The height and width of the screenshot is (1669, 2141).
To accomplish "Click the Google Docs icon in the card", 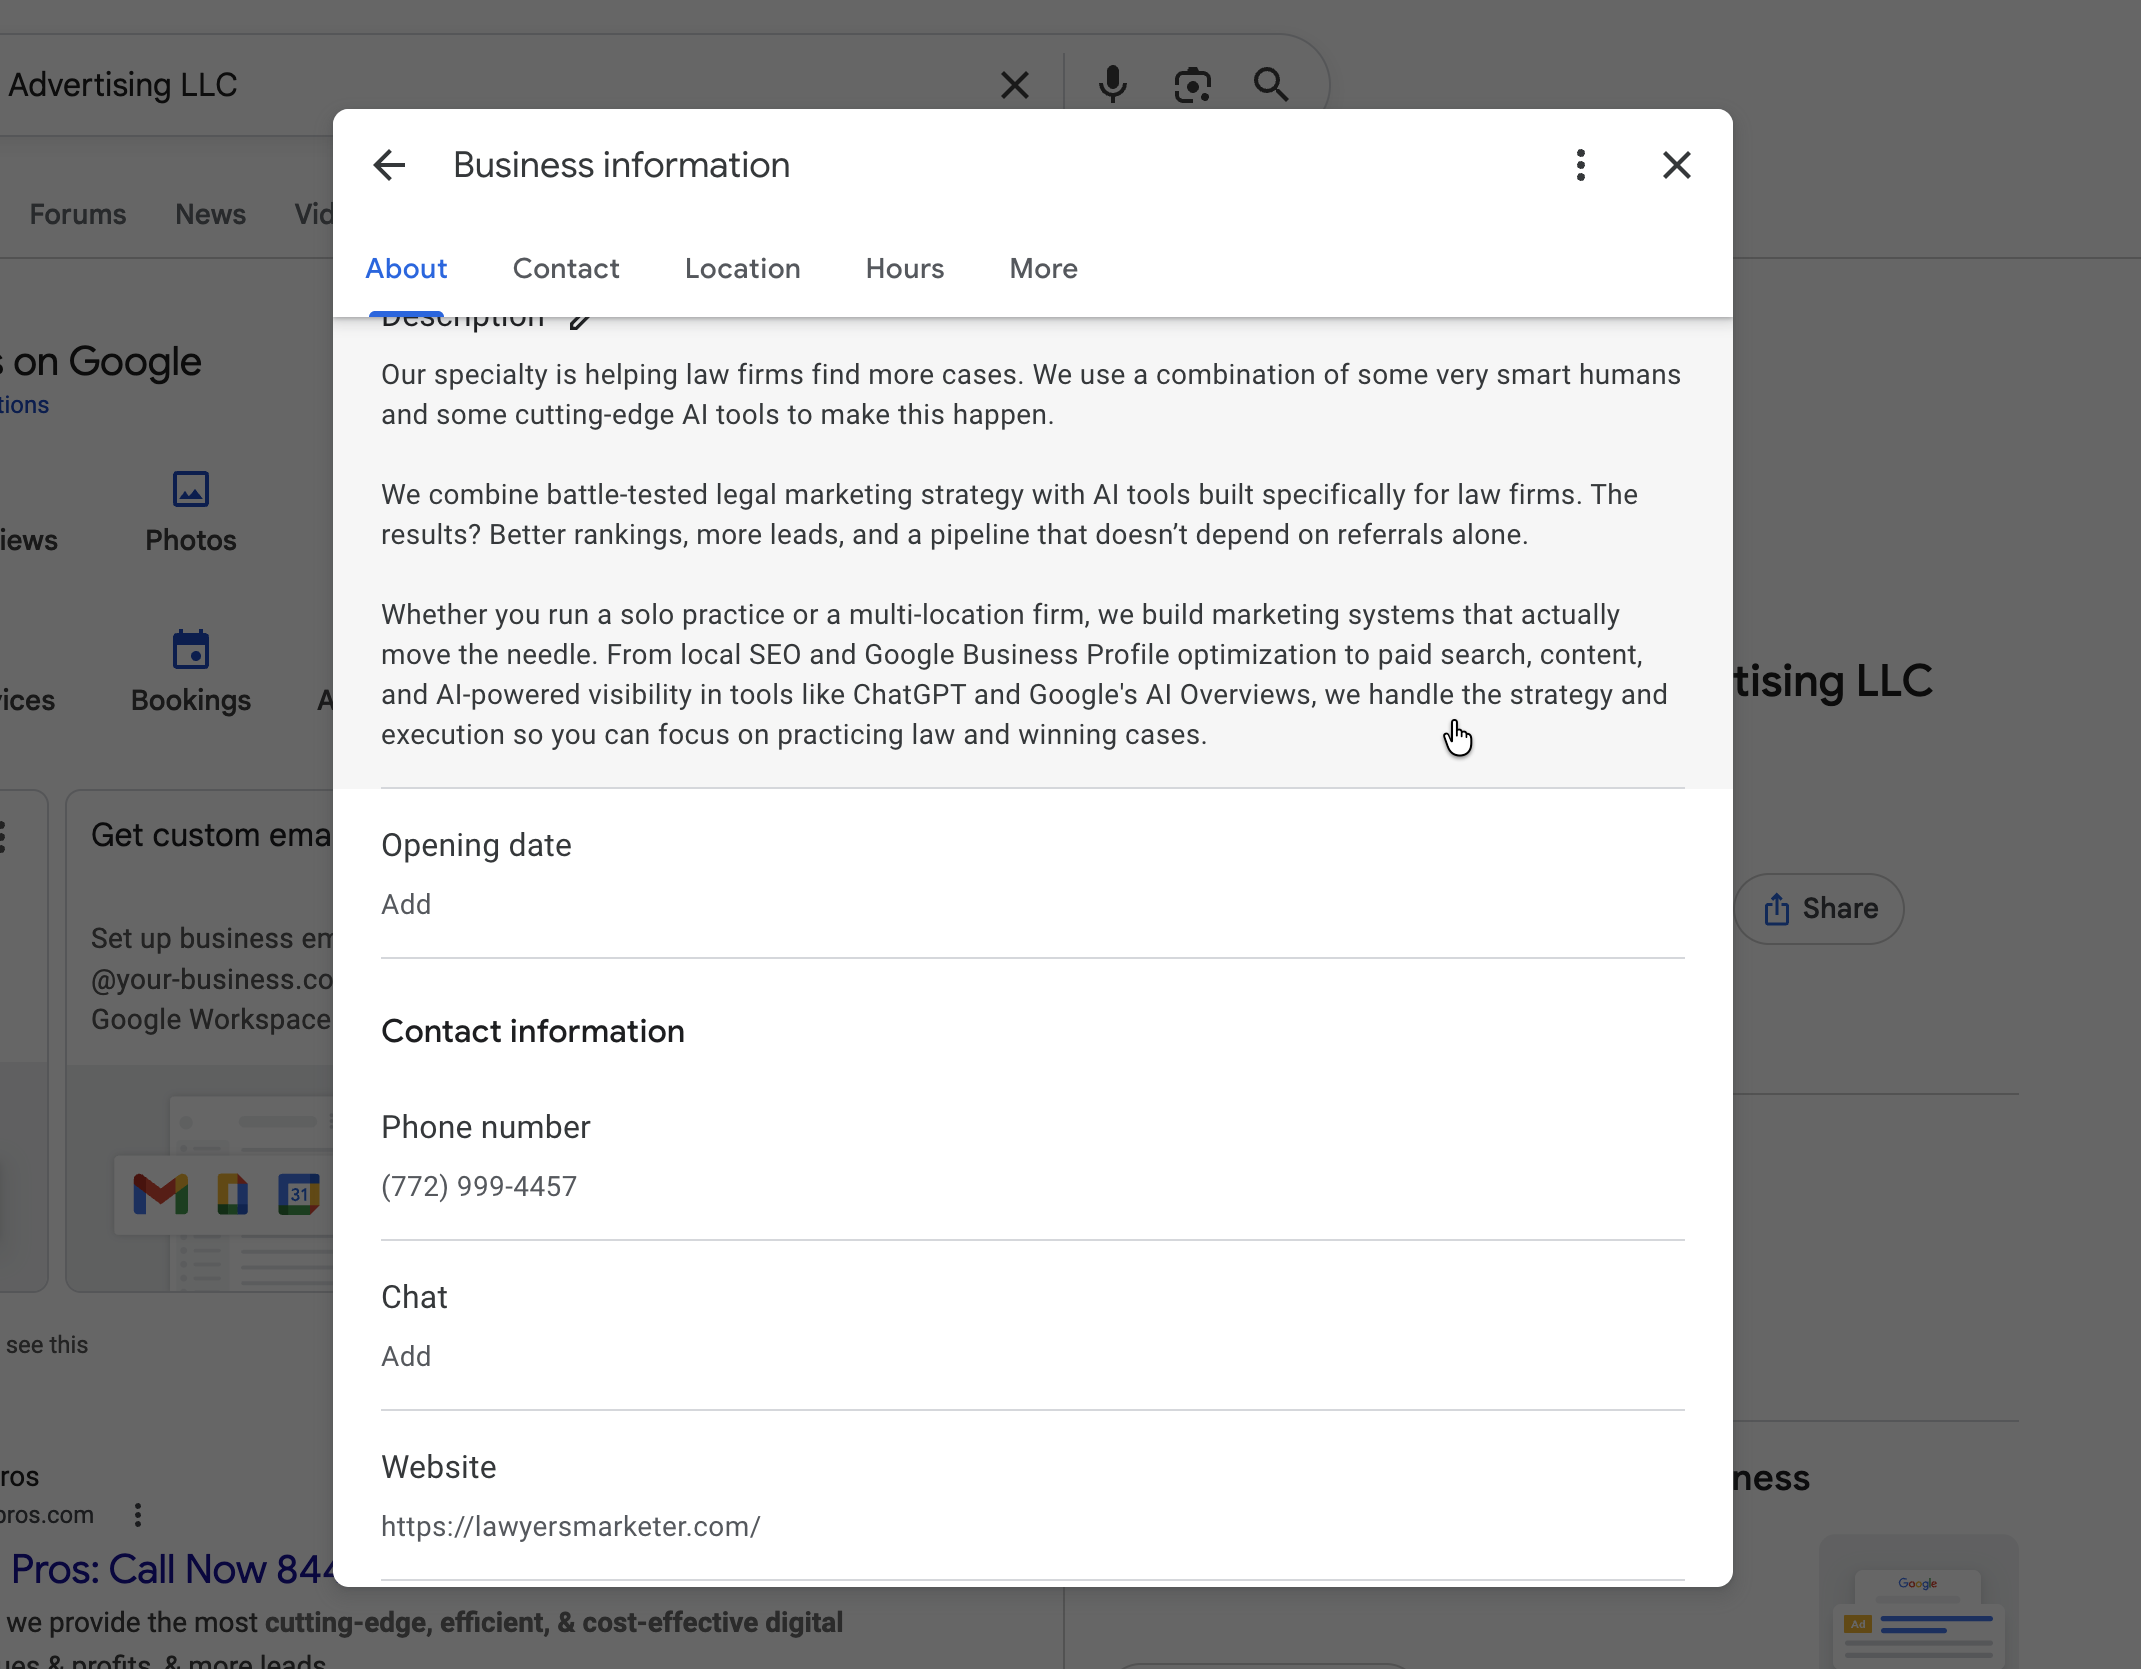I will click(x=232, y=1194).
